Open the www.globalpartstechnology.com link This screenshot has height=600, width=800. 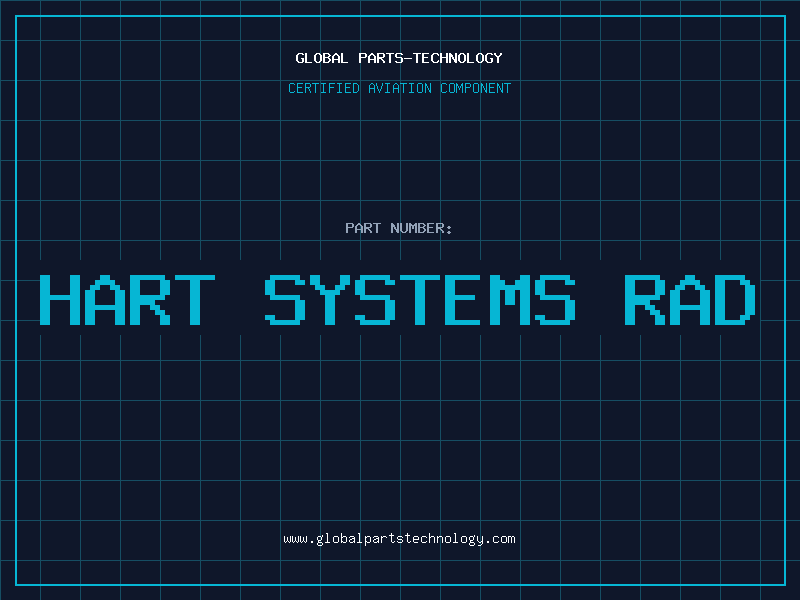(x=399, y=538)
